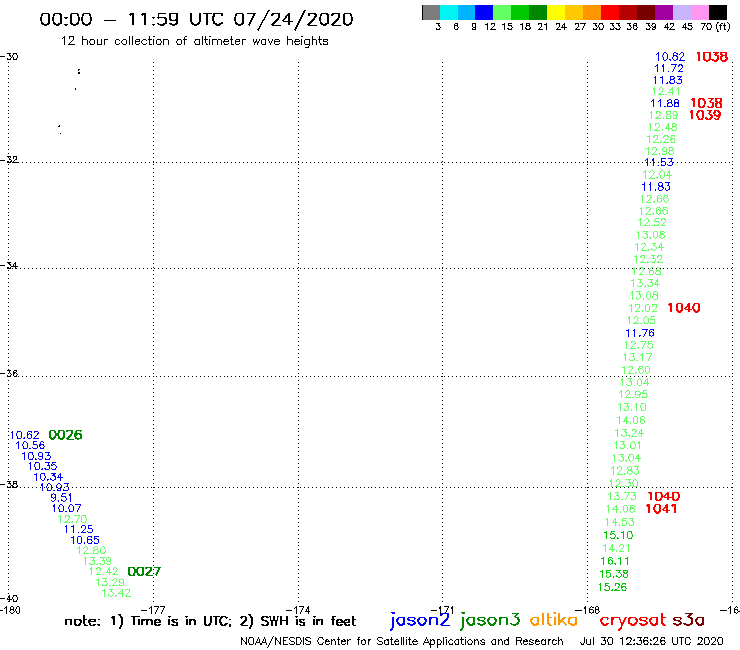
Task: Select the jason2 satellite legend label
Action: (420, 620)
